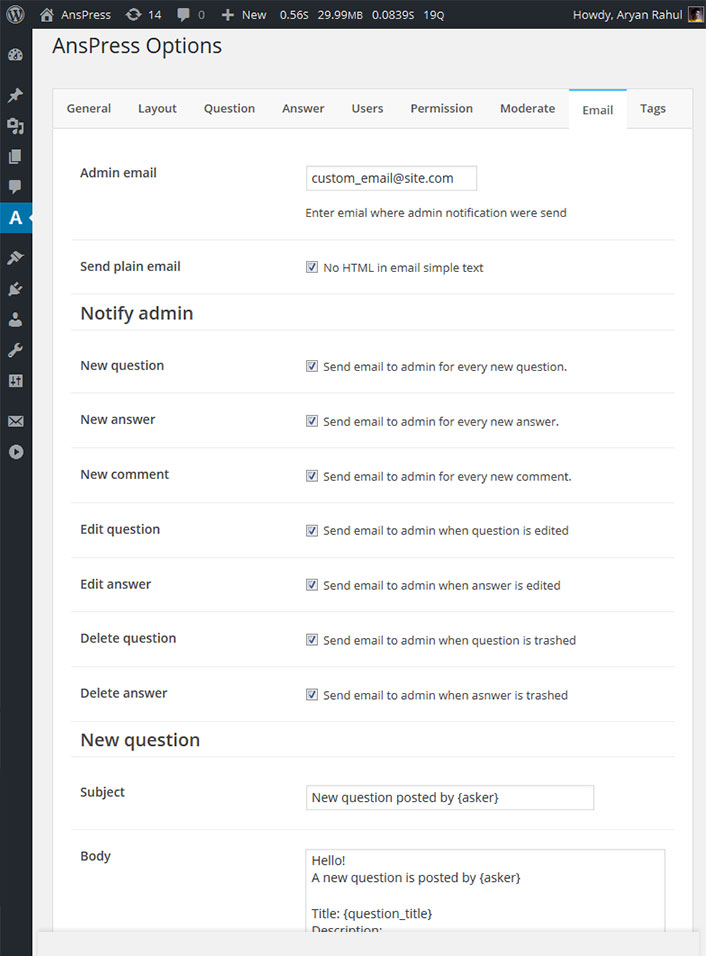Click the WordPress logo in the admin bar
Screen dimensions: 706x956
click(x=15, y=14)
